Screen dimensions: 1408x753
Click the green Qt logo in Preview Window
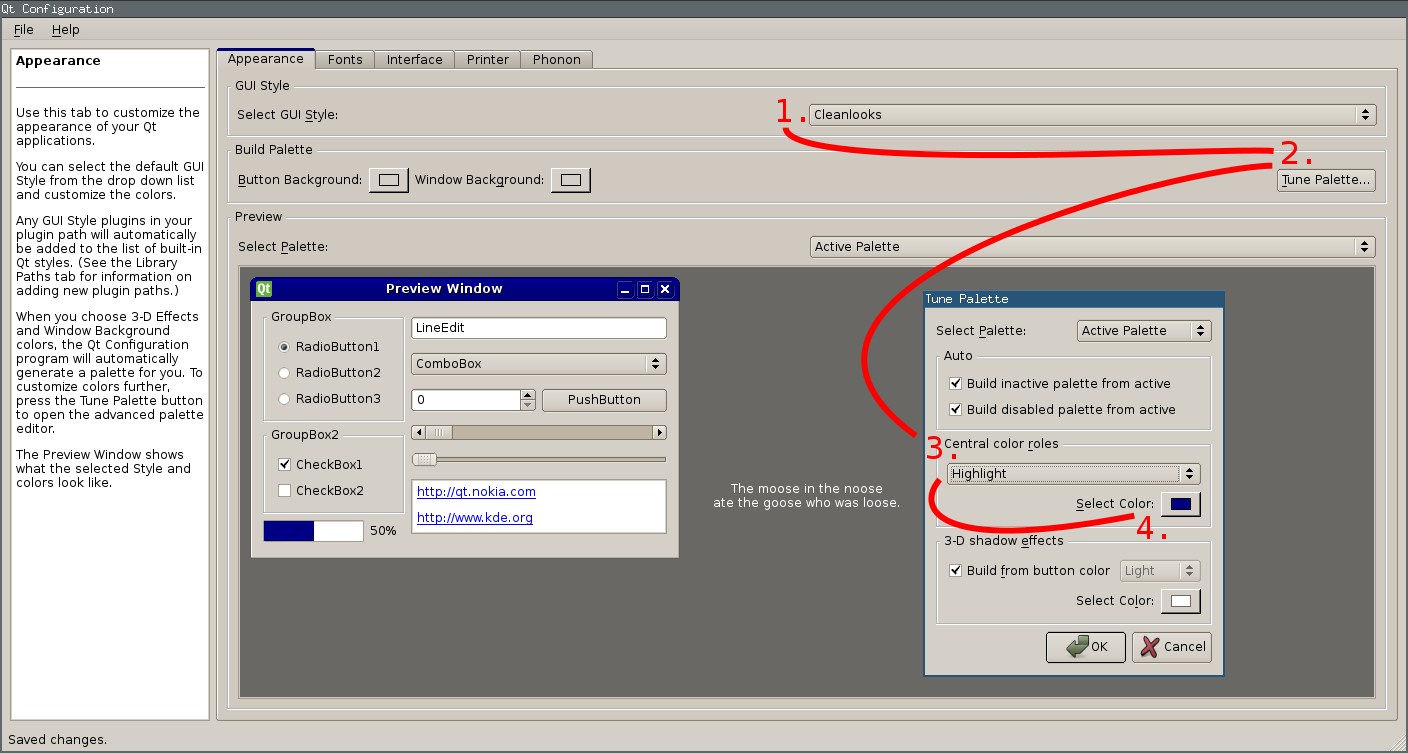point(264,289)
